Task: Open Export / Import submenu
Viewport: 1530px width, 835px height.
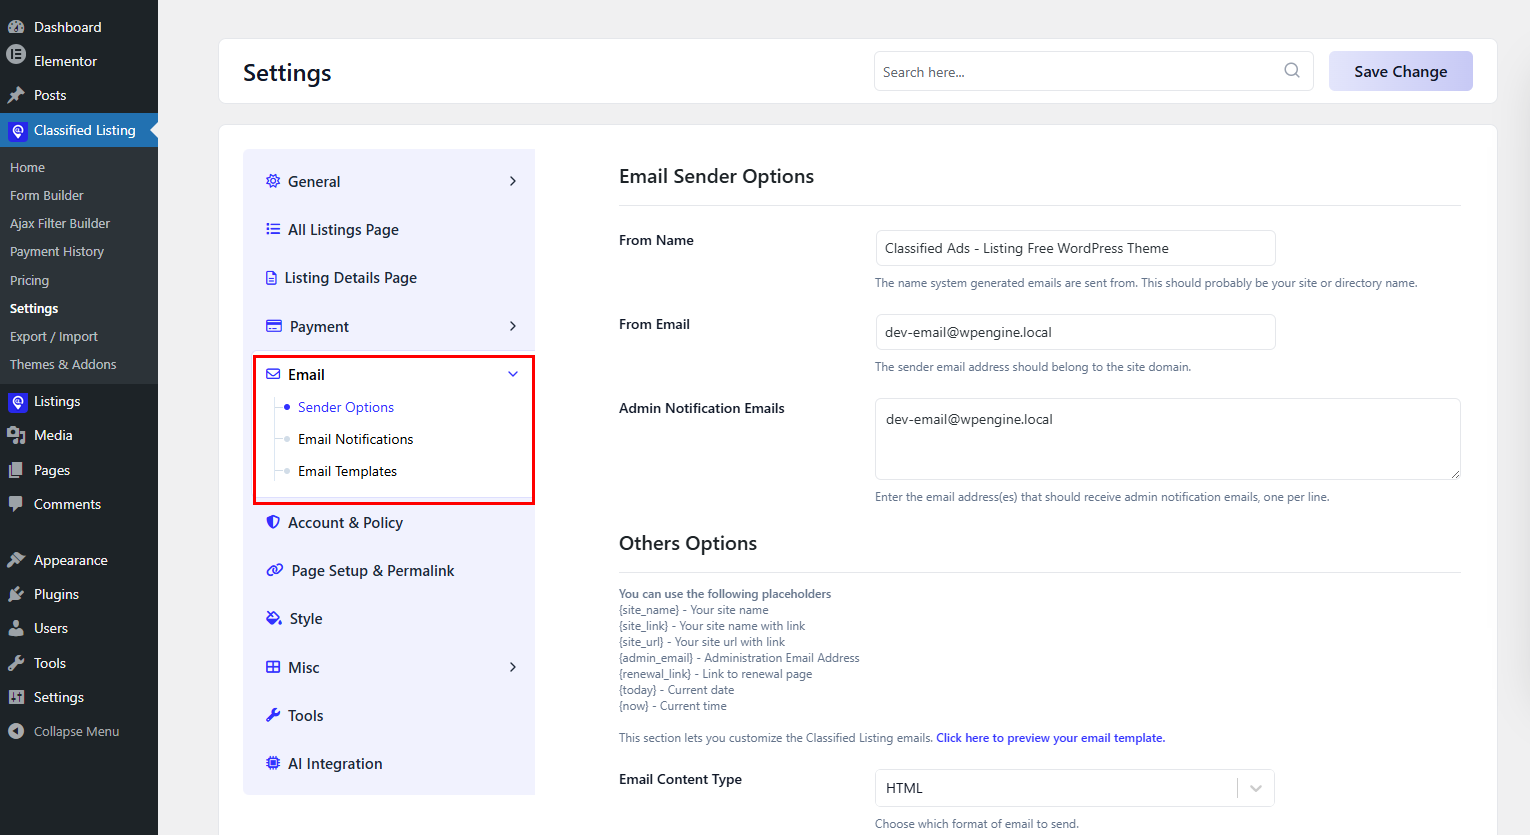Action: (x=54, y=336)
